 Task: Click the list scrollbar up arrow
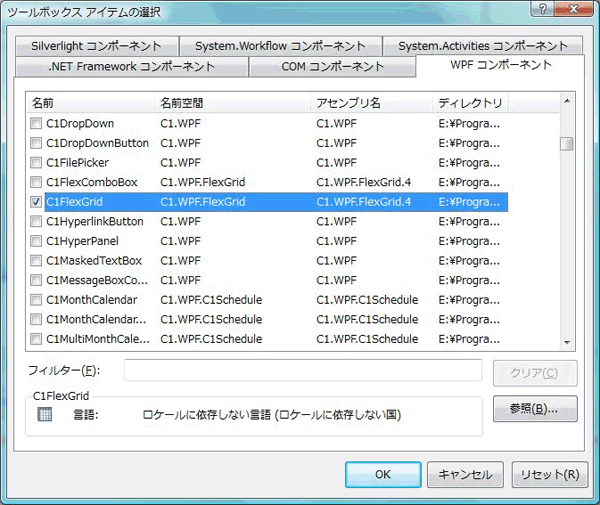point(567,101)
